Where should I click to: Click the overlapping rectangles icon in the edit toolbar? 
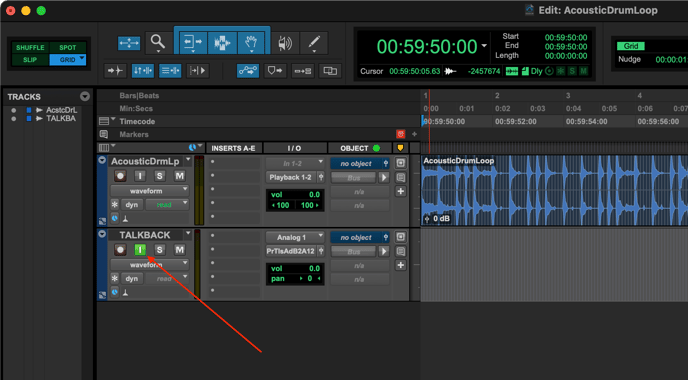coord(330,71)
